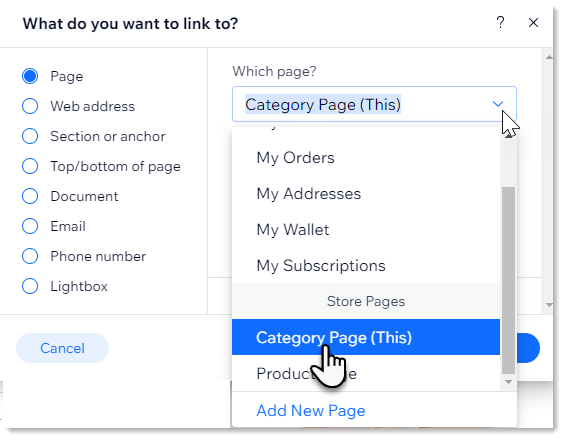Screen dimensions: 565x440
Task: Choose the Section or anchor radio
Action: (x=30, y=136)
